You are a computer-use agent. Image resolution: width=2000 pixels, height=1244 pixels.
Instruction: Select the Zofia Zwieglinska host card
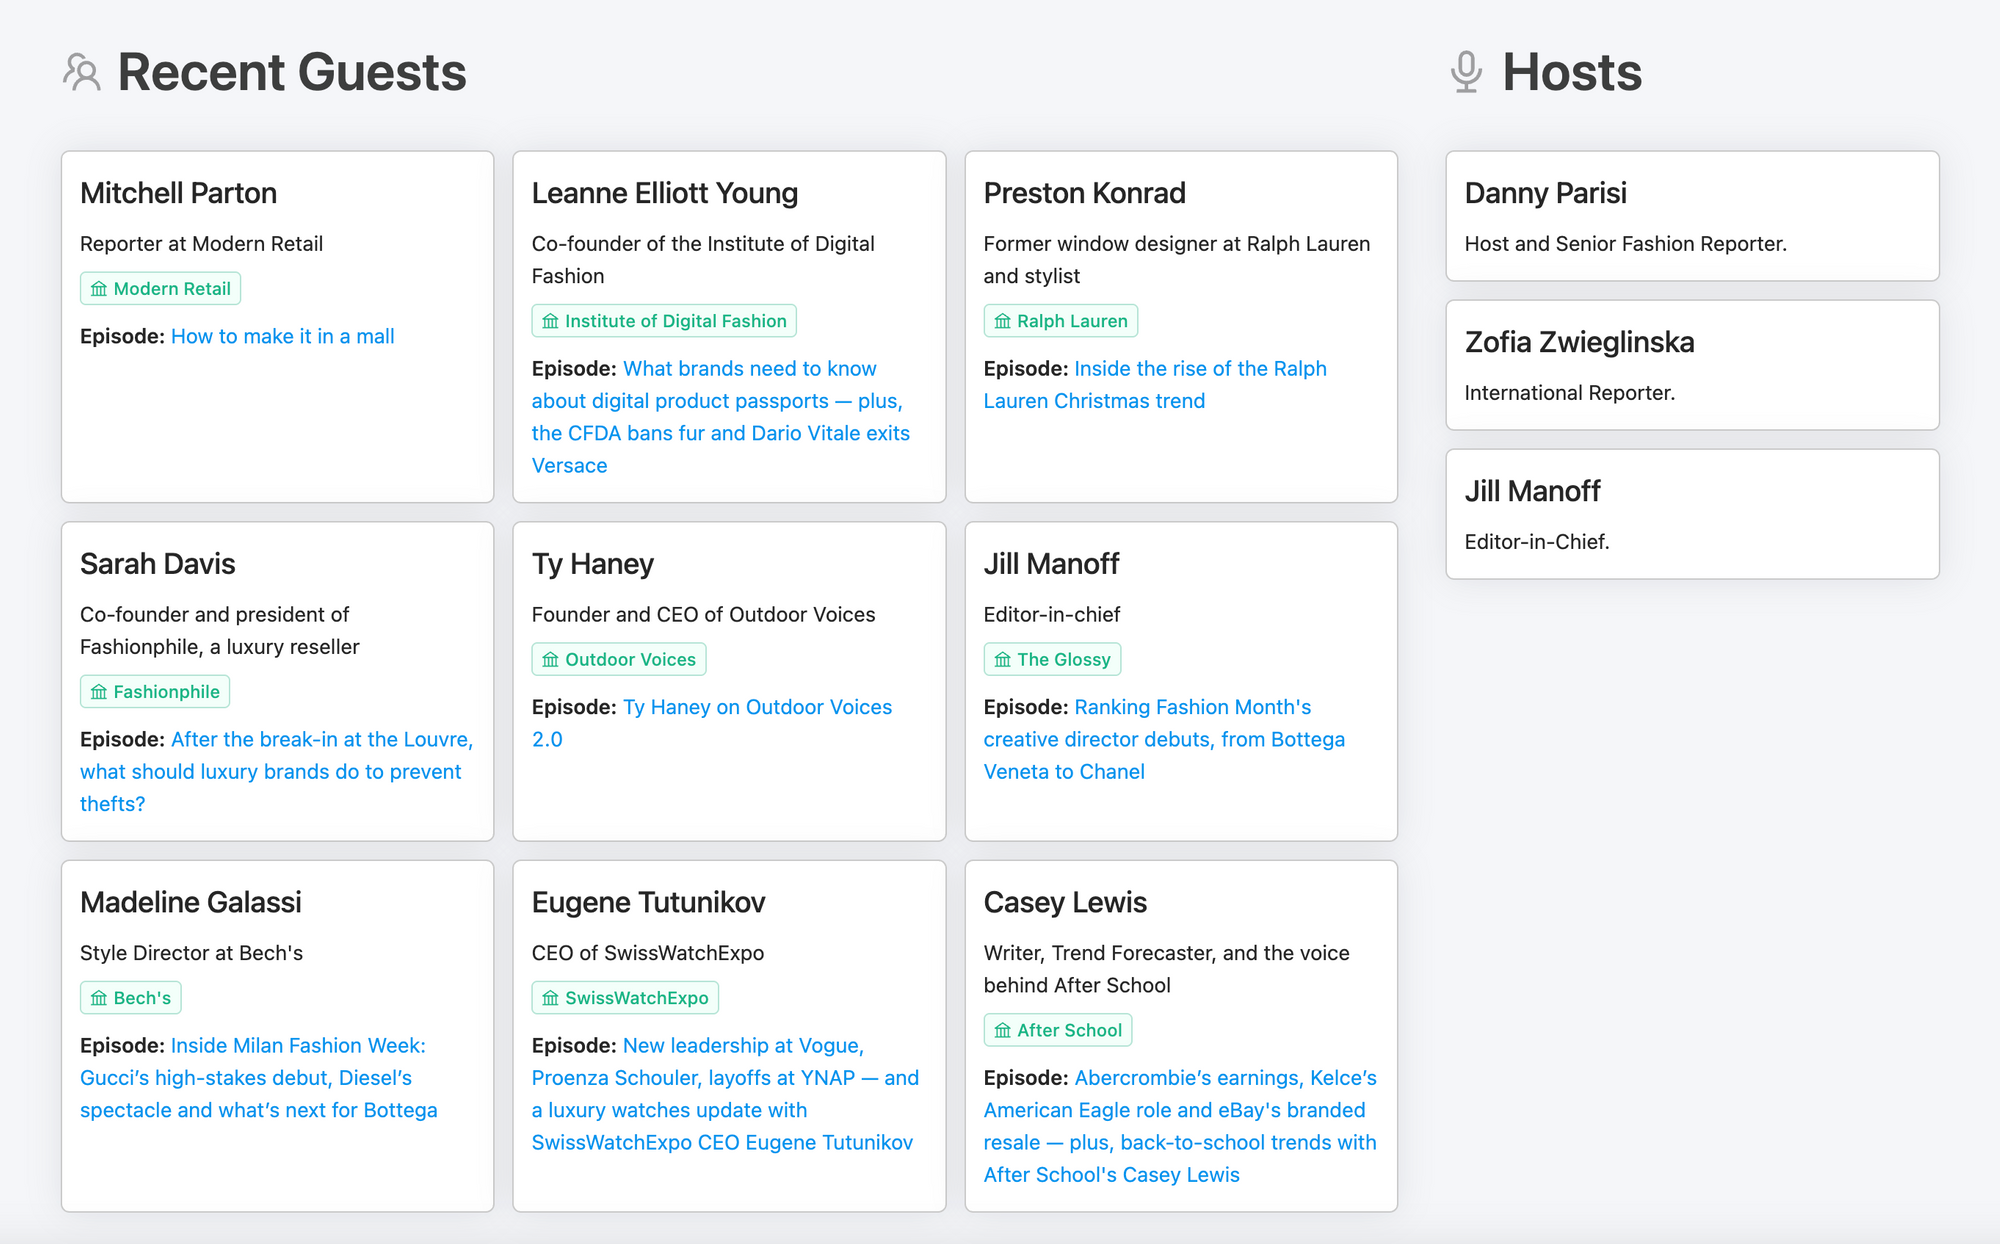[1692, 365]
